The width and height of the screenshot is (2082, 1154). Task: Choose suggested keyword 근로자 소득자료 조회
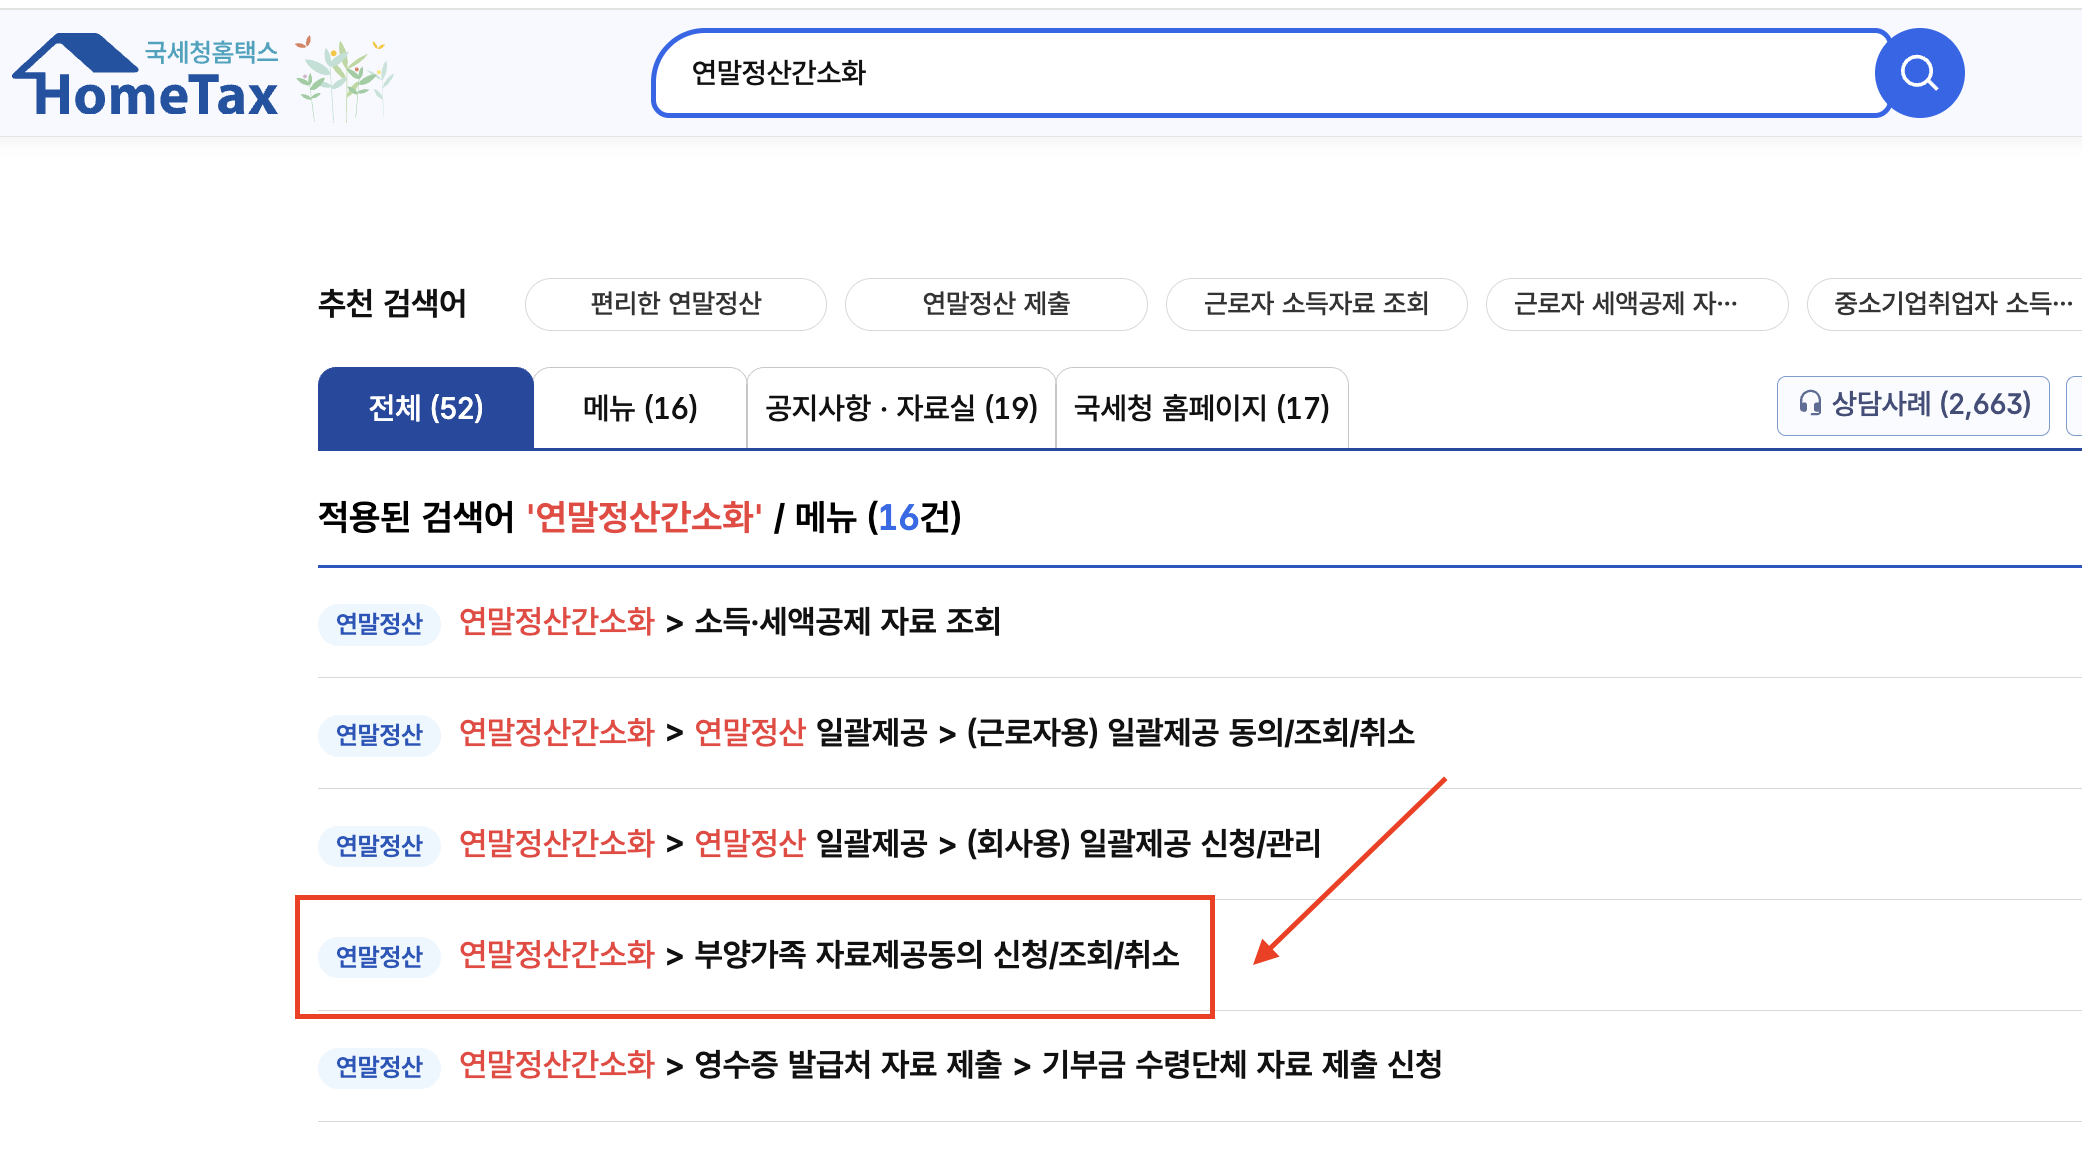click(1315, 304)
